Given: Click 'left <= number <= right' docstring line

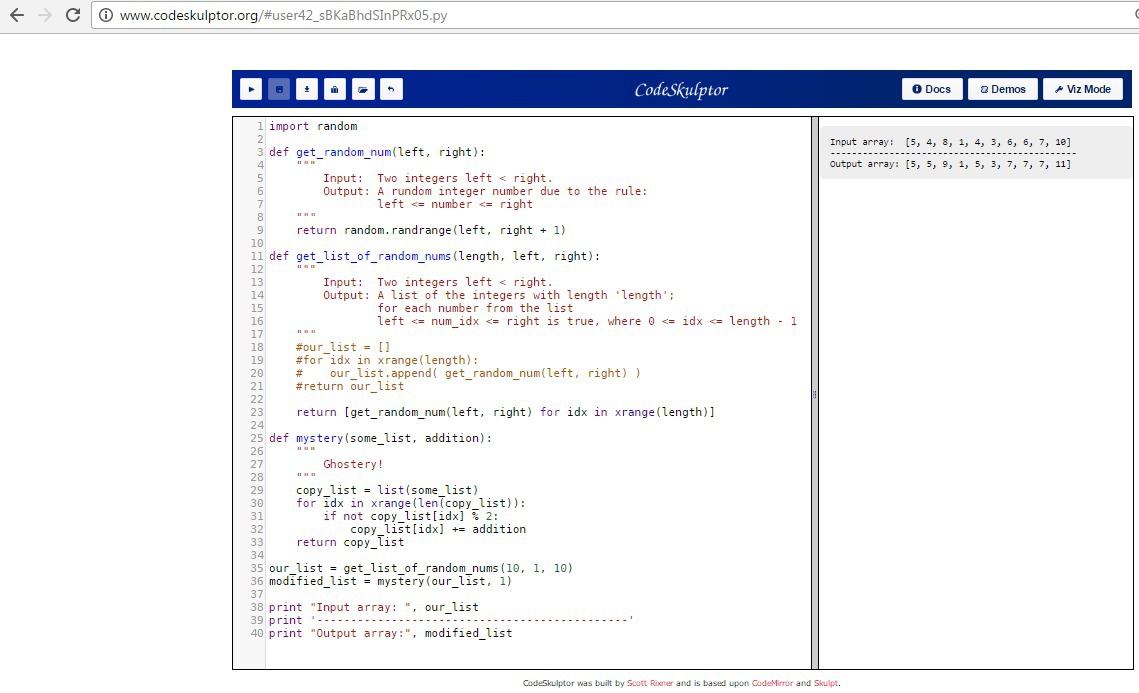Looking at the screenshot, I should point(455,204).
